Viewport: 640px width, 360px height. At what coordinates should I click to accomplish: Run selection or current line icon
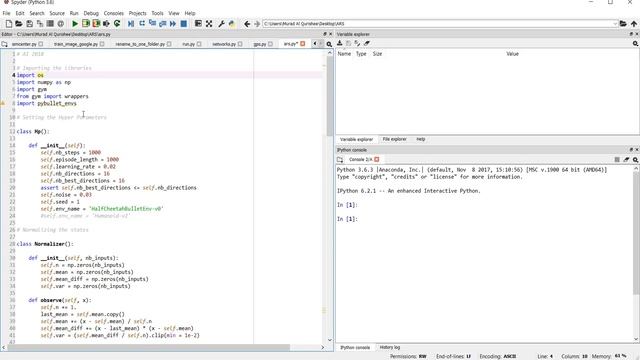[107, 24]
